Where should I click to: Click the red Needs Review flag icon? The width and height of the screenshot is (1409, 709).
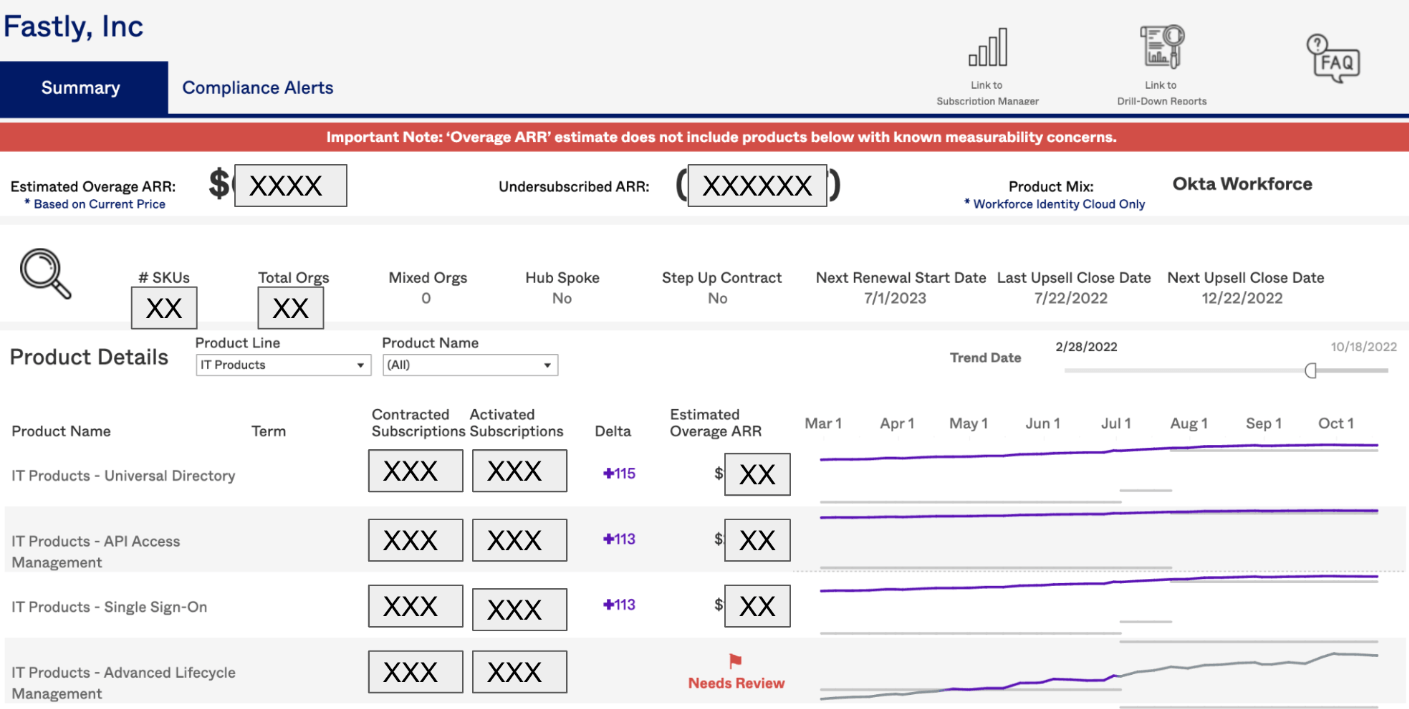(735, 661)
